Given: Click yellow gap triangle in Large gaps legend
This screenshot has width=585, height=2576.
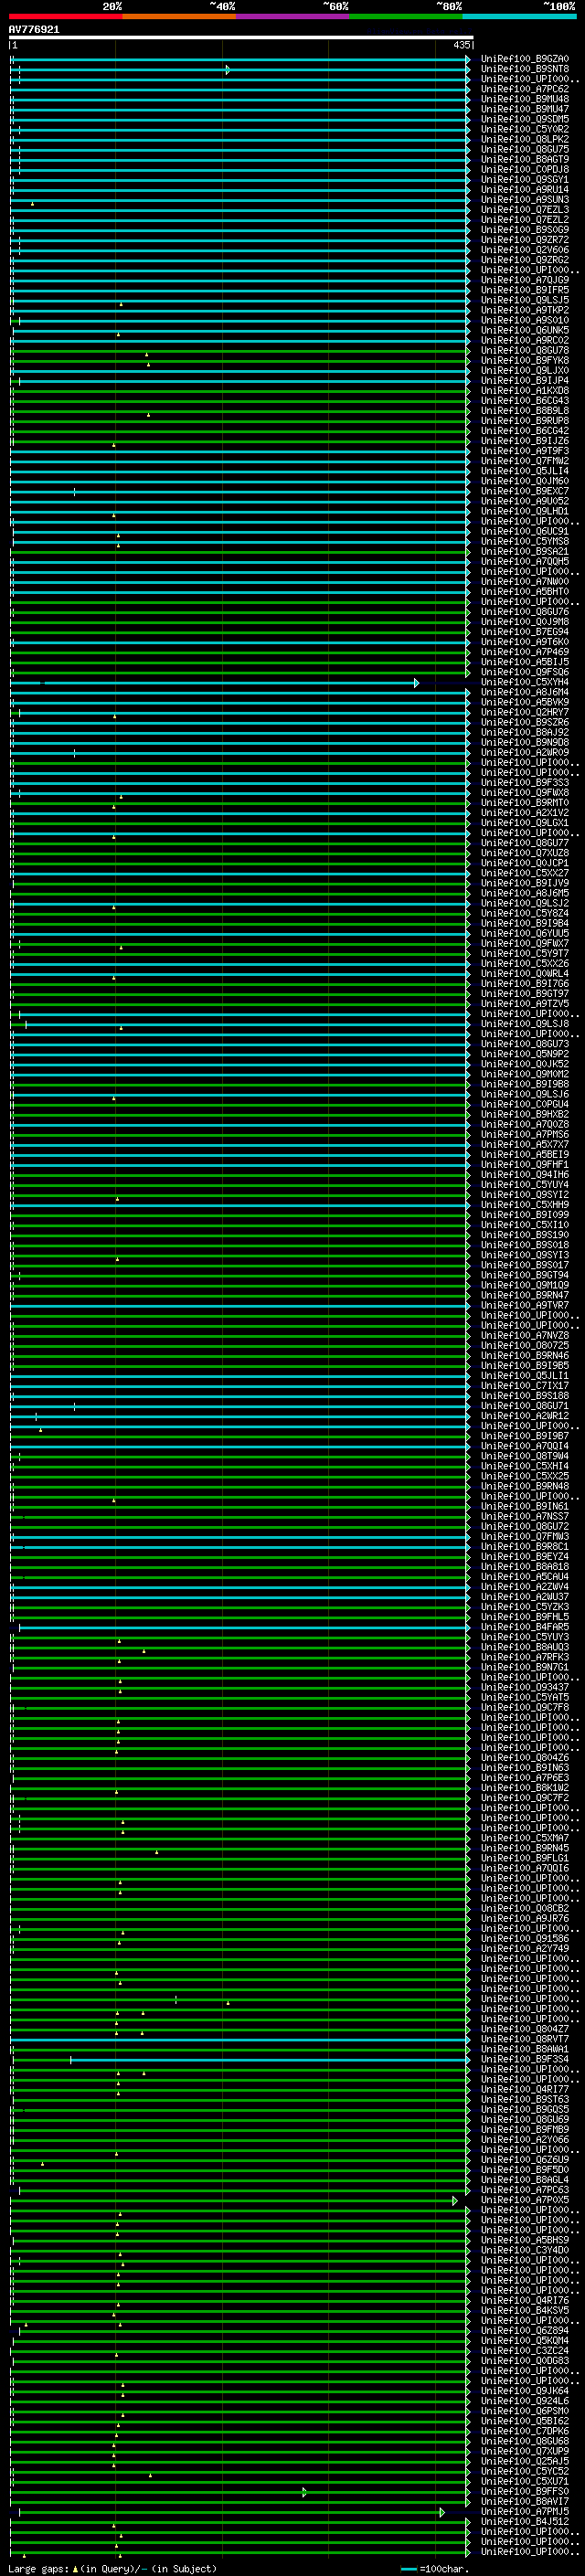Looking at the screenshot, I should (x=75, y=2569).
